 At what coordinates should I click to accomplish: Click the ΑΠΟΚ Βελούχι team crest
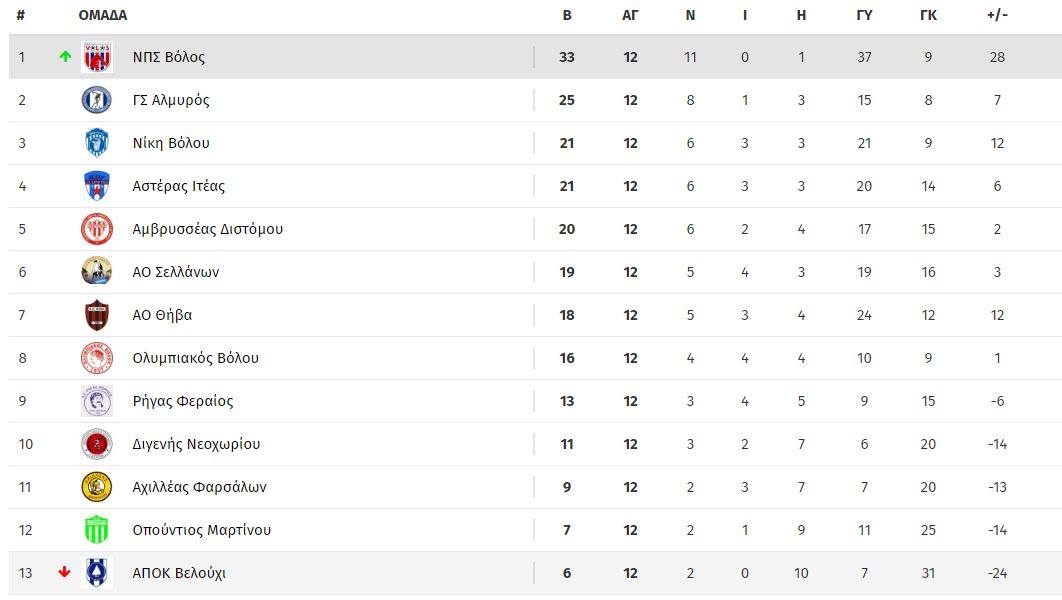point(97,573)
